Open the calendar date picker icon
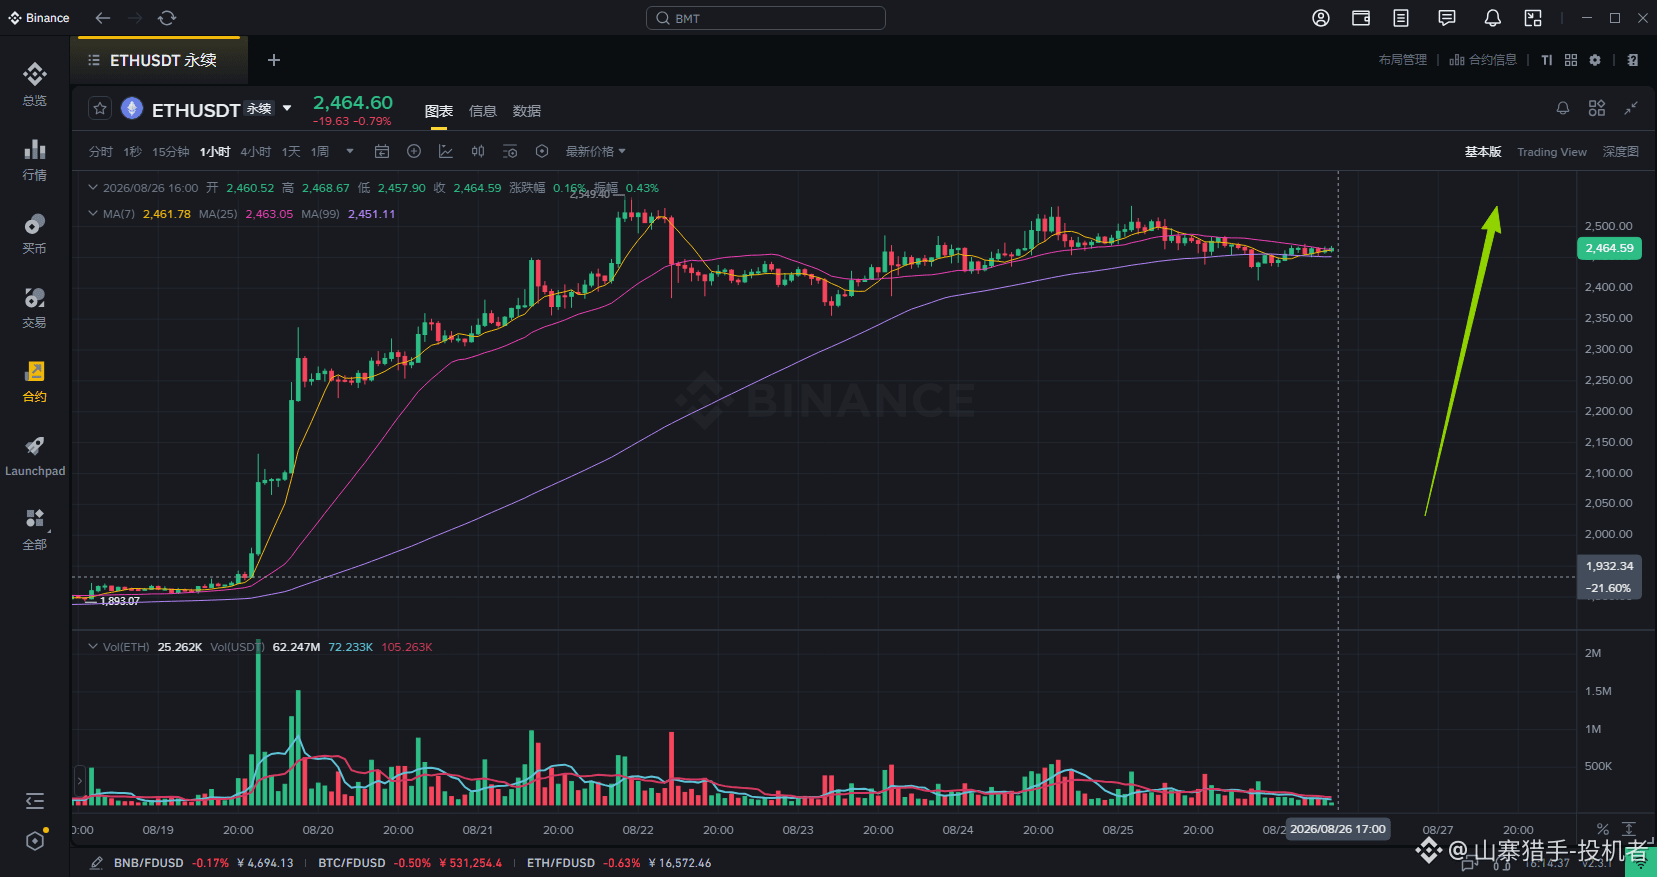1657x877 pixels. point(382,152)
